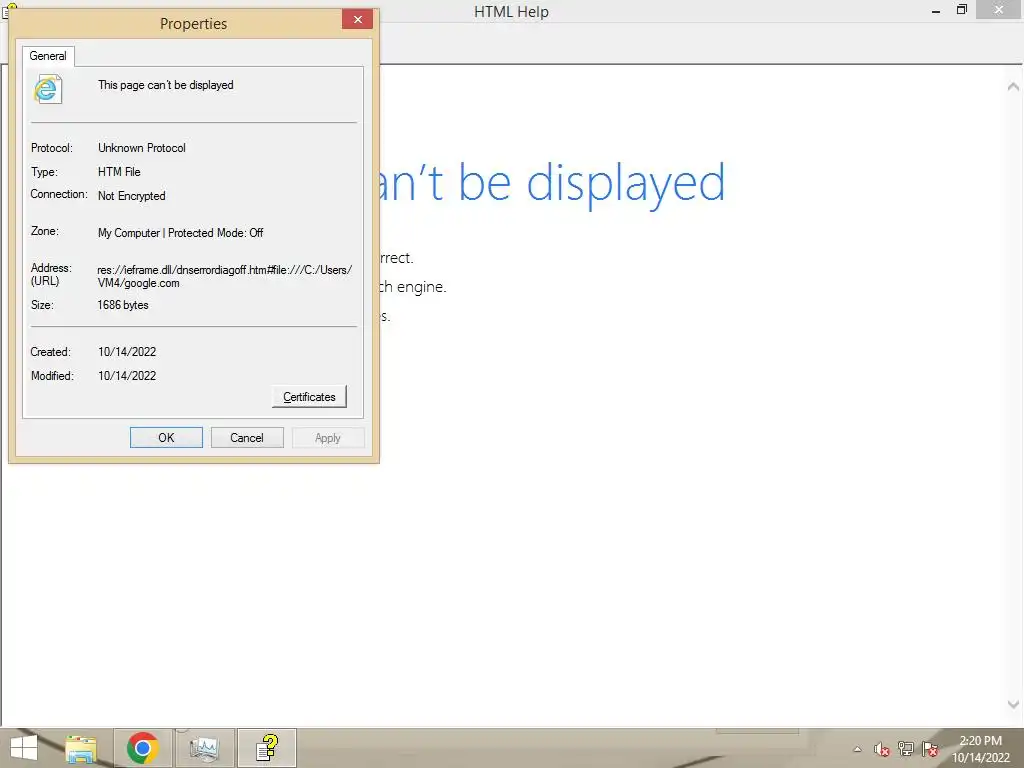The width and height of the screenshot is (1024, 768).
Task: Click the 'Not Encrypted' connection value
Action: tap(131, 196)
